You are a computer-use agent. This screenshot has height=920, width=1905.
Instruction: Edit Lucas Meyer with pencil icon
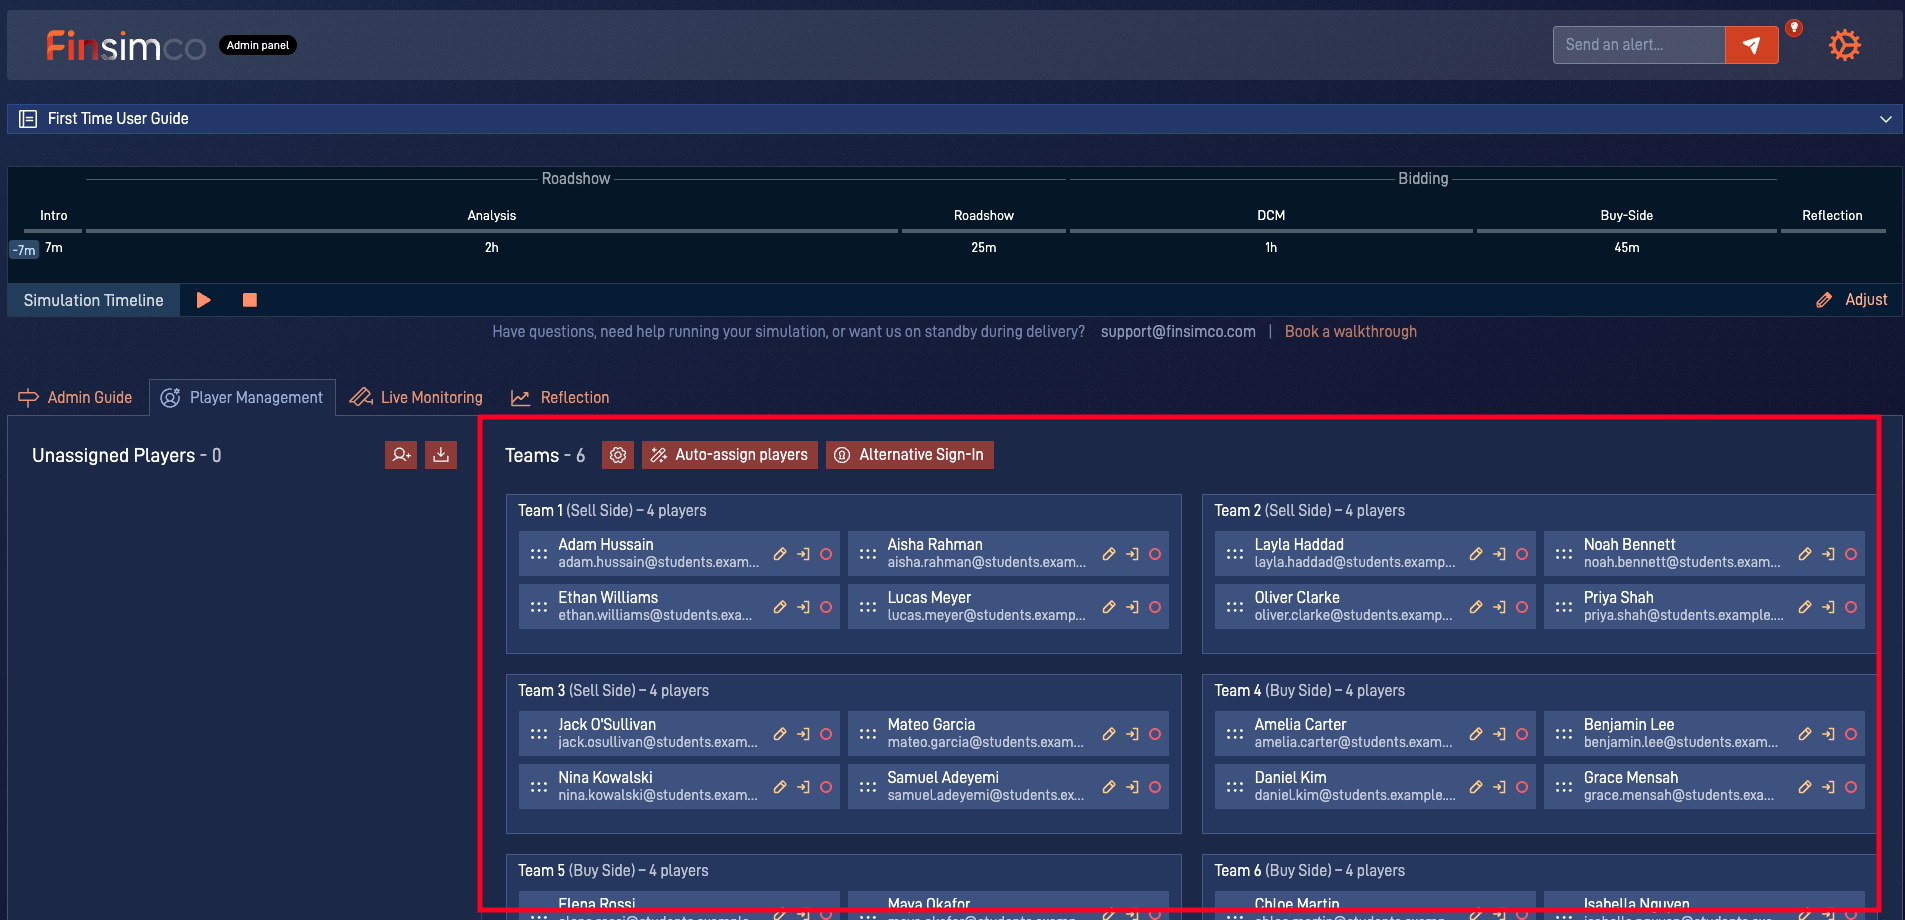tap(1109, 607)
